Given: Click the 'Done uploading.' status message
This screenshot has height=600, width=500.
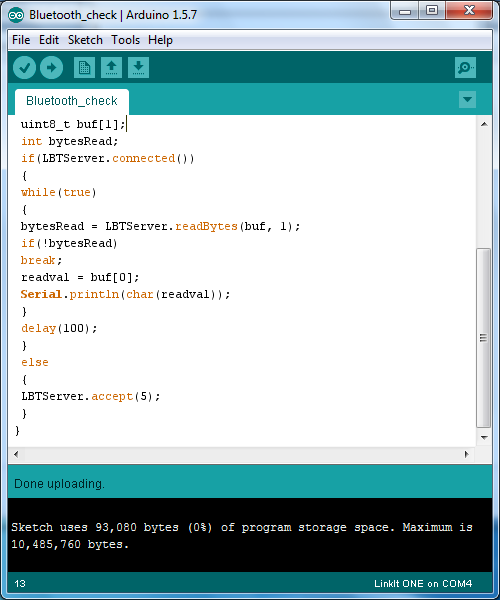Looking at the screenshot, I should (59, 484).
